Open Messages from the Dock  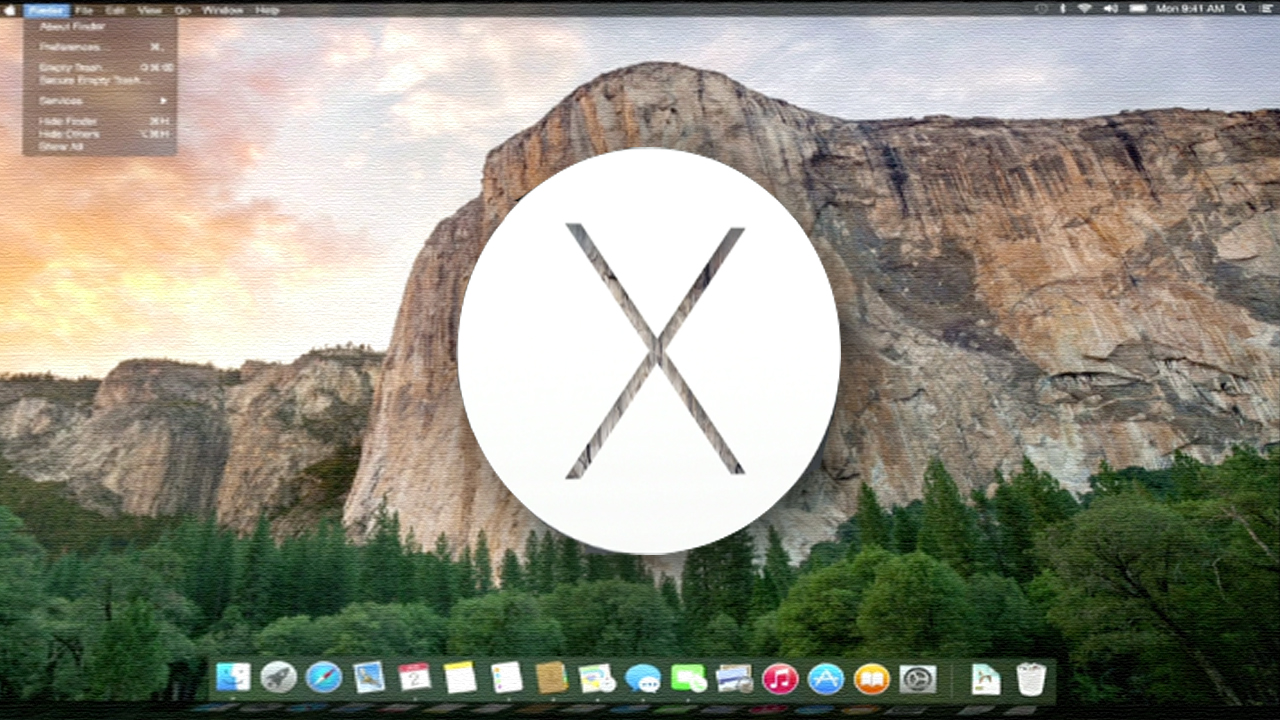[x=642, y=678]
